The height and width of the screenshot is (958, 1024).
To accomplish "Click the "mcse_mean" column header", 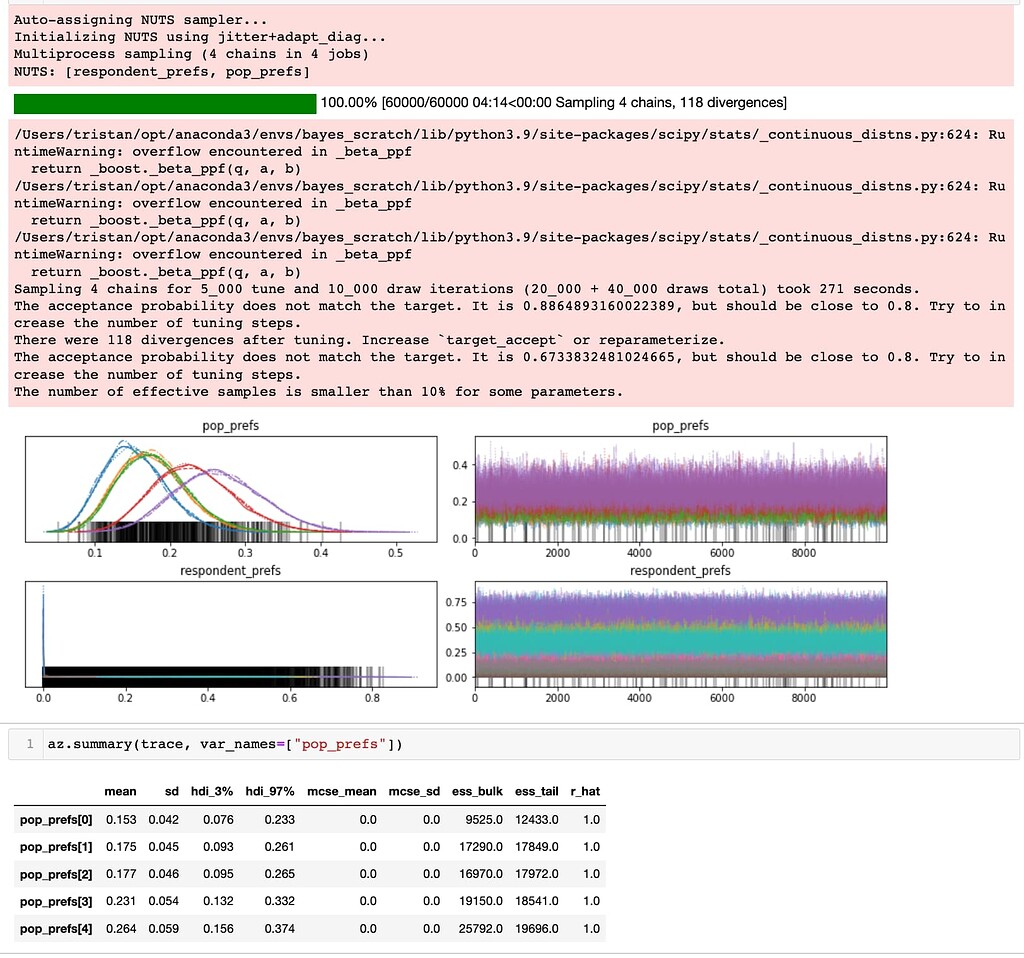I will (x=342, y=791).
